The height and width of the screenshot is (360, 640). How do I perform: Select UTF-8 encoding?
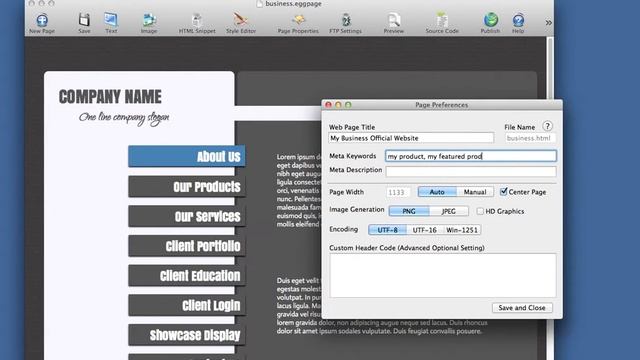387,230
